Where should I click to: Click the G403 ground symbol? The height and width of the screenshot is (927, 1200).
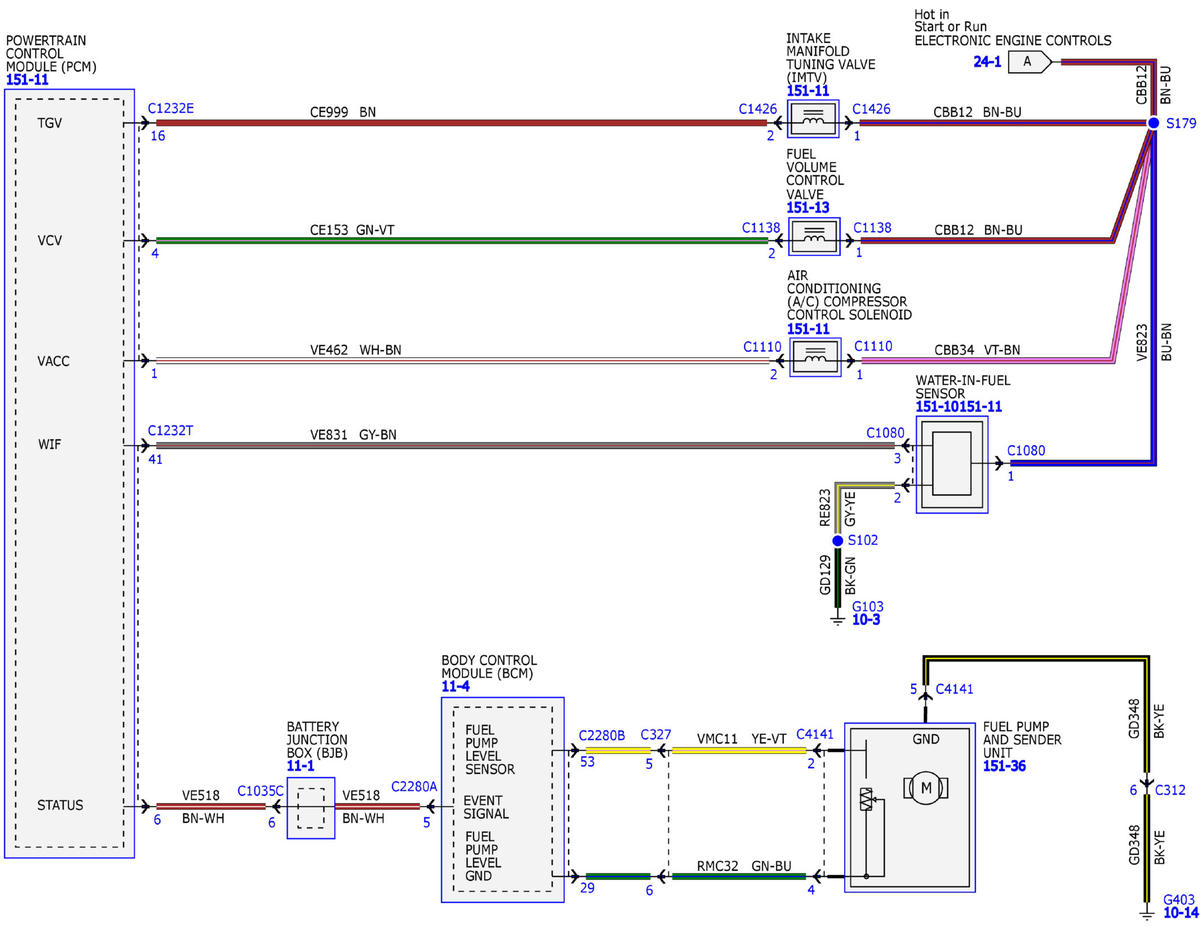tap(1146, 912)
